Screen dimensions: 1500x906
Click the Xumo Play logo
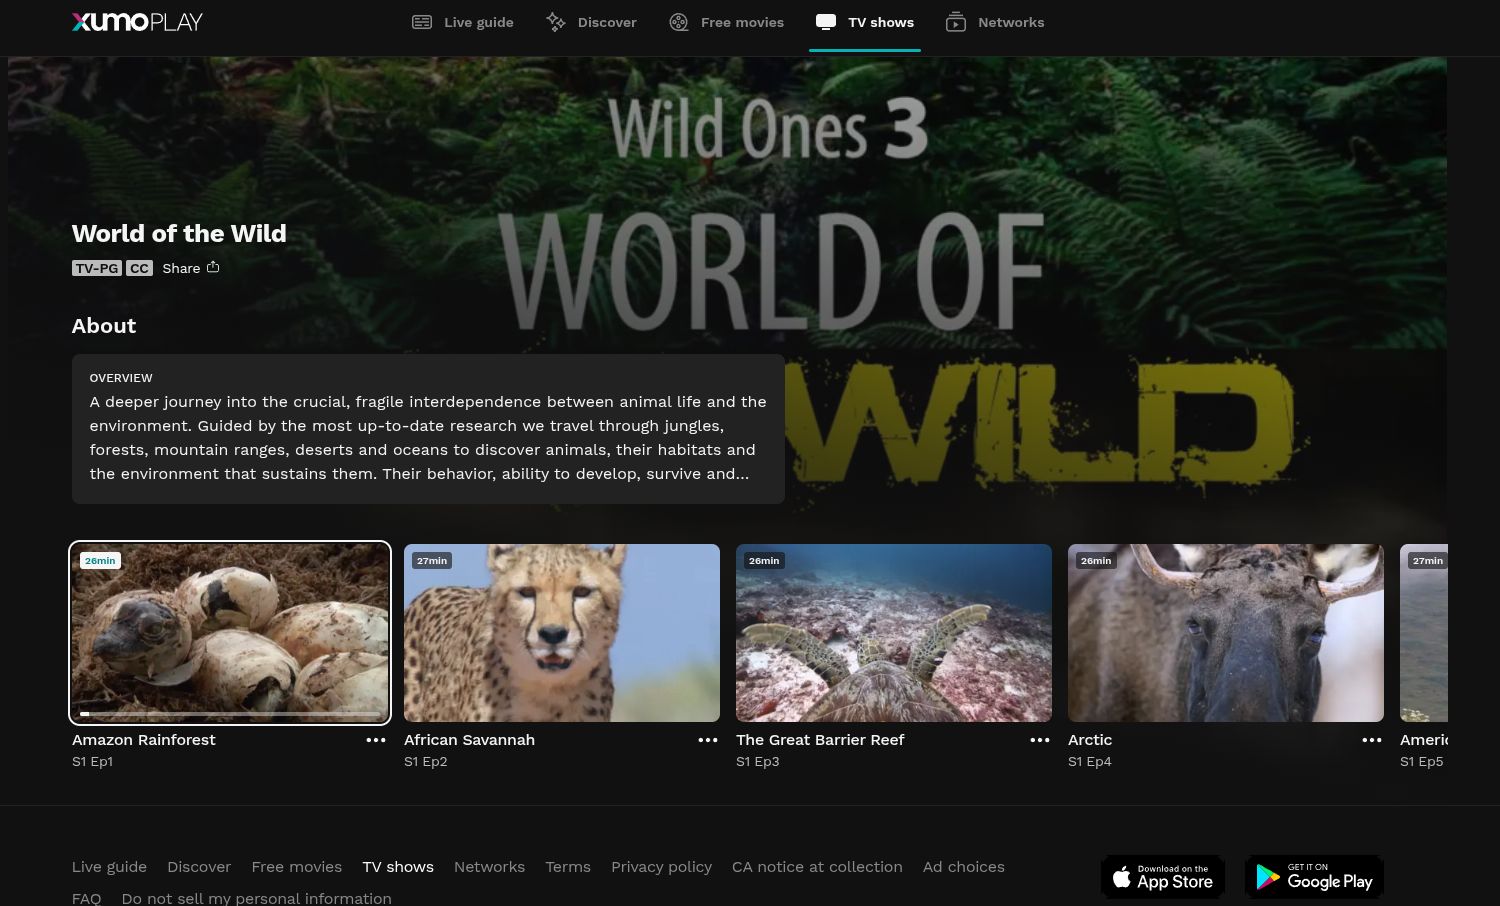pos(137,22)
